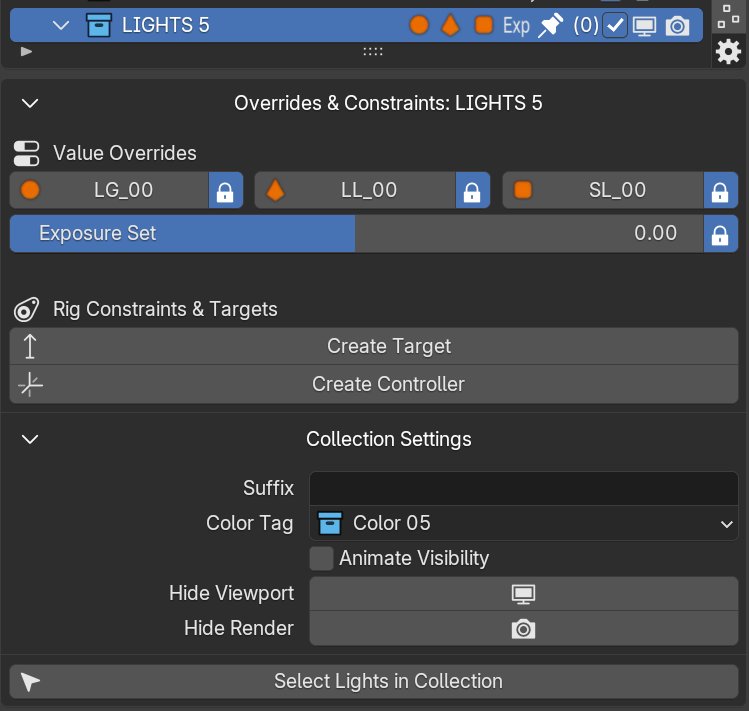Click the Create Controller button
Viewport: 749px width, 711px height.
click(x=374, y=384)
